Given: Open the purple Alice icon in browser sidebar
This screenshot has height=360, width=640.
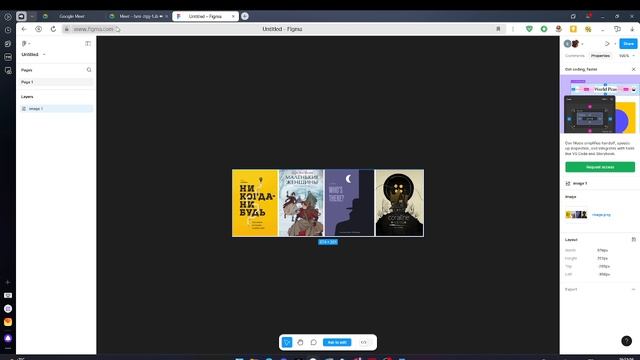Looking at the screenshot, I should pos(8,338).
